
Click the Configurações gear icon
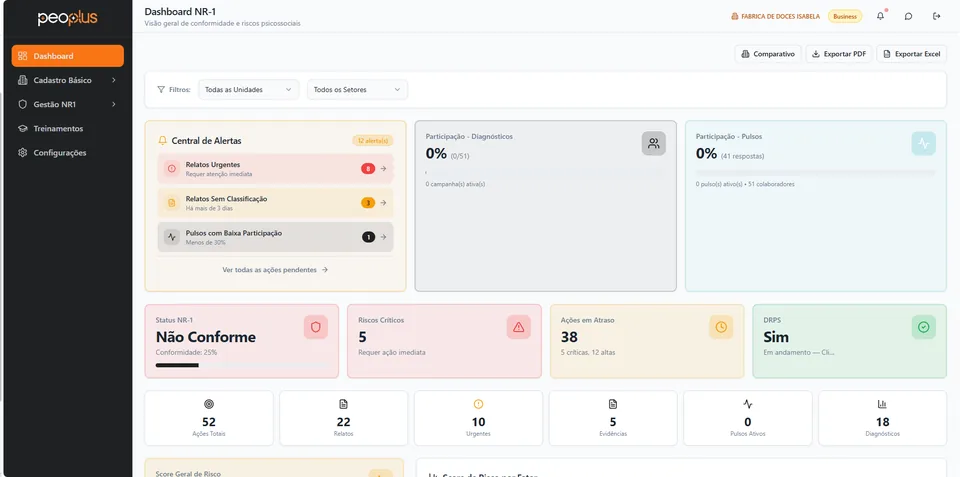pos(23,153)
